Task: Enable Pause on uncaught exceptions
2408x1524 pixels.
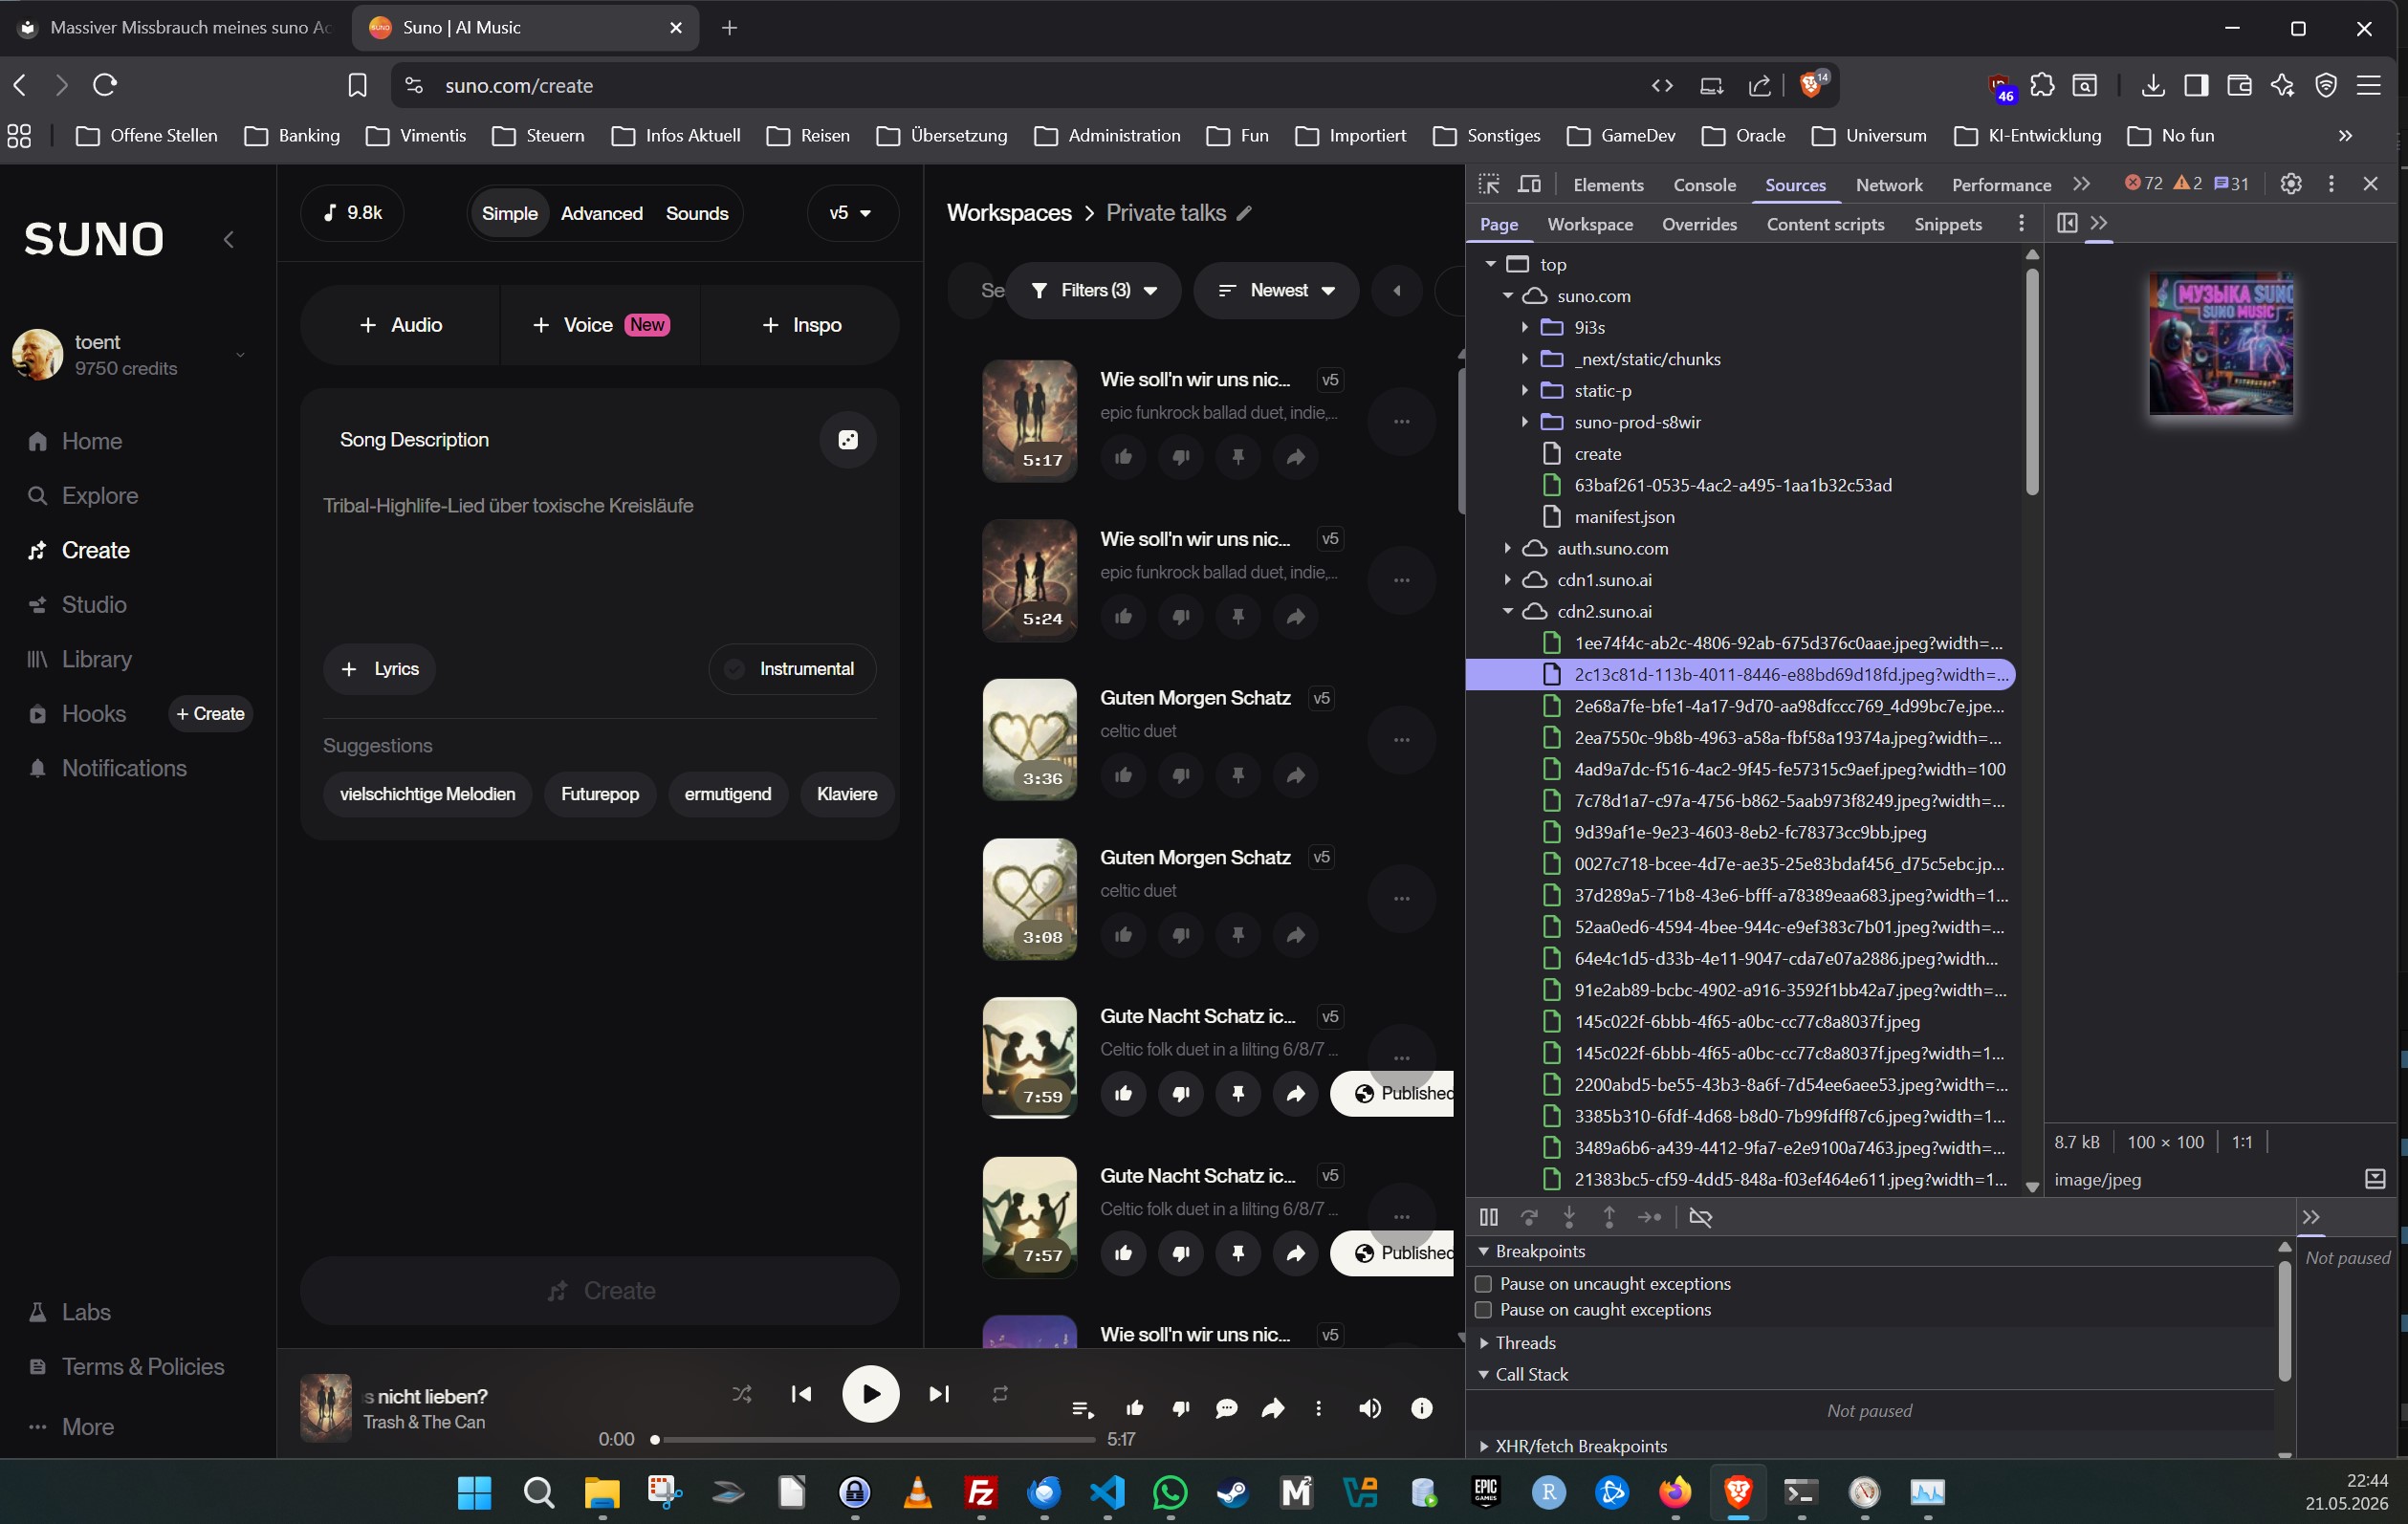Action: click(x=1483, y=1283)
